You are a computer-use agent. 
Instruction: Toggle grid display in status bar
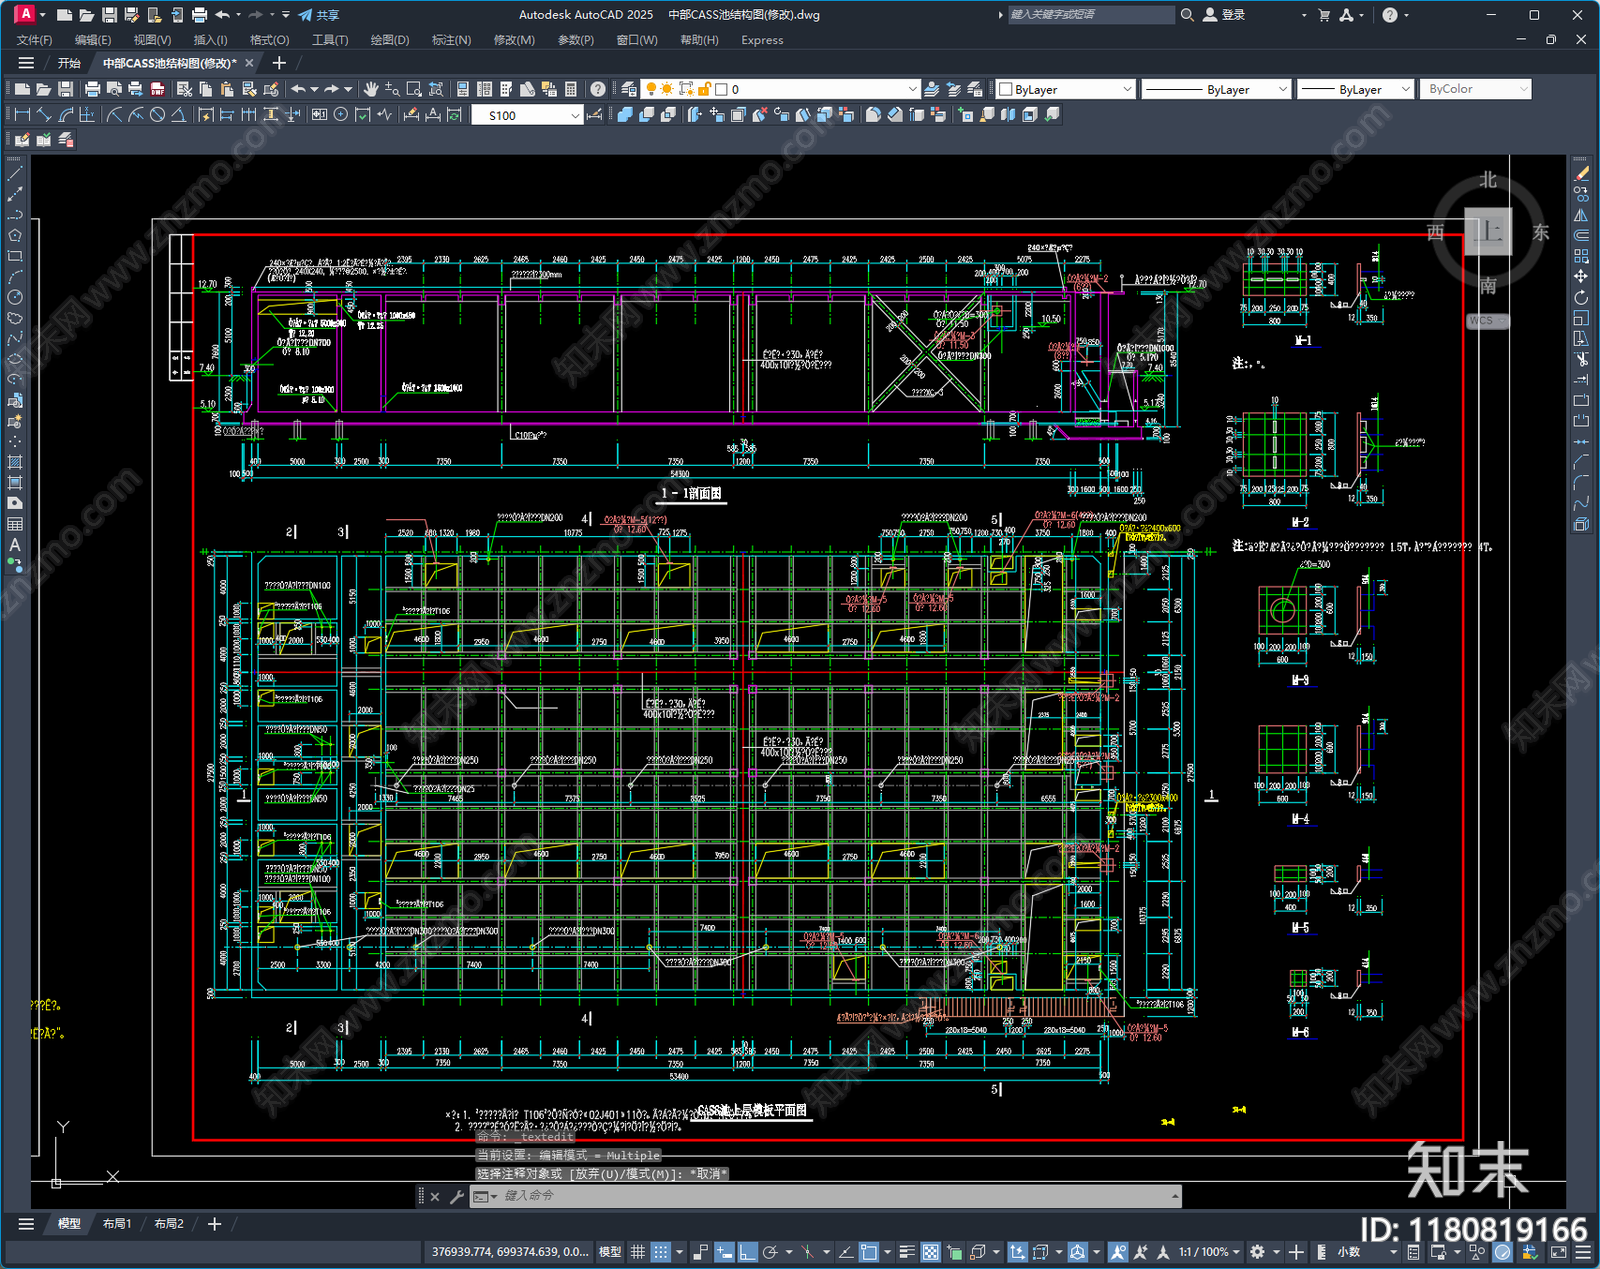[638, 1252]
